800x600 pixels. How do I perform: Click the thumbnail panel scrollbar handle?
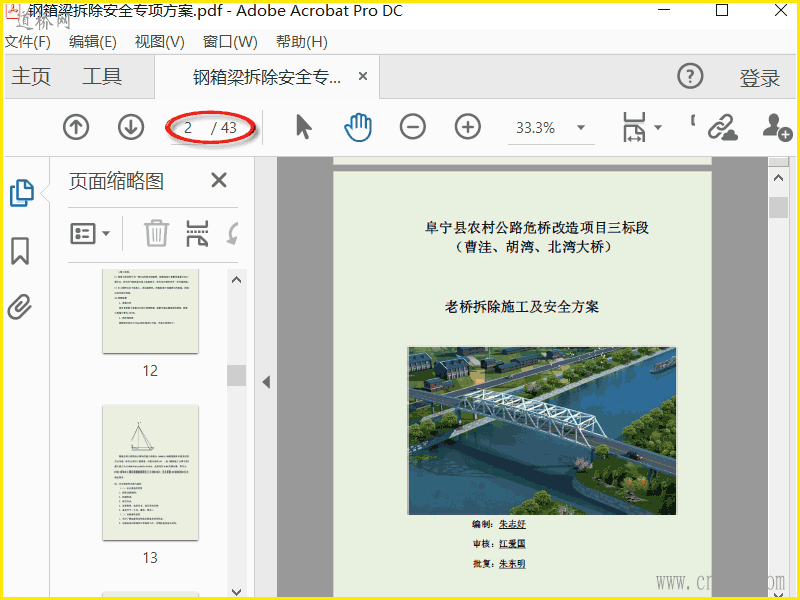(x=236, y=376)
